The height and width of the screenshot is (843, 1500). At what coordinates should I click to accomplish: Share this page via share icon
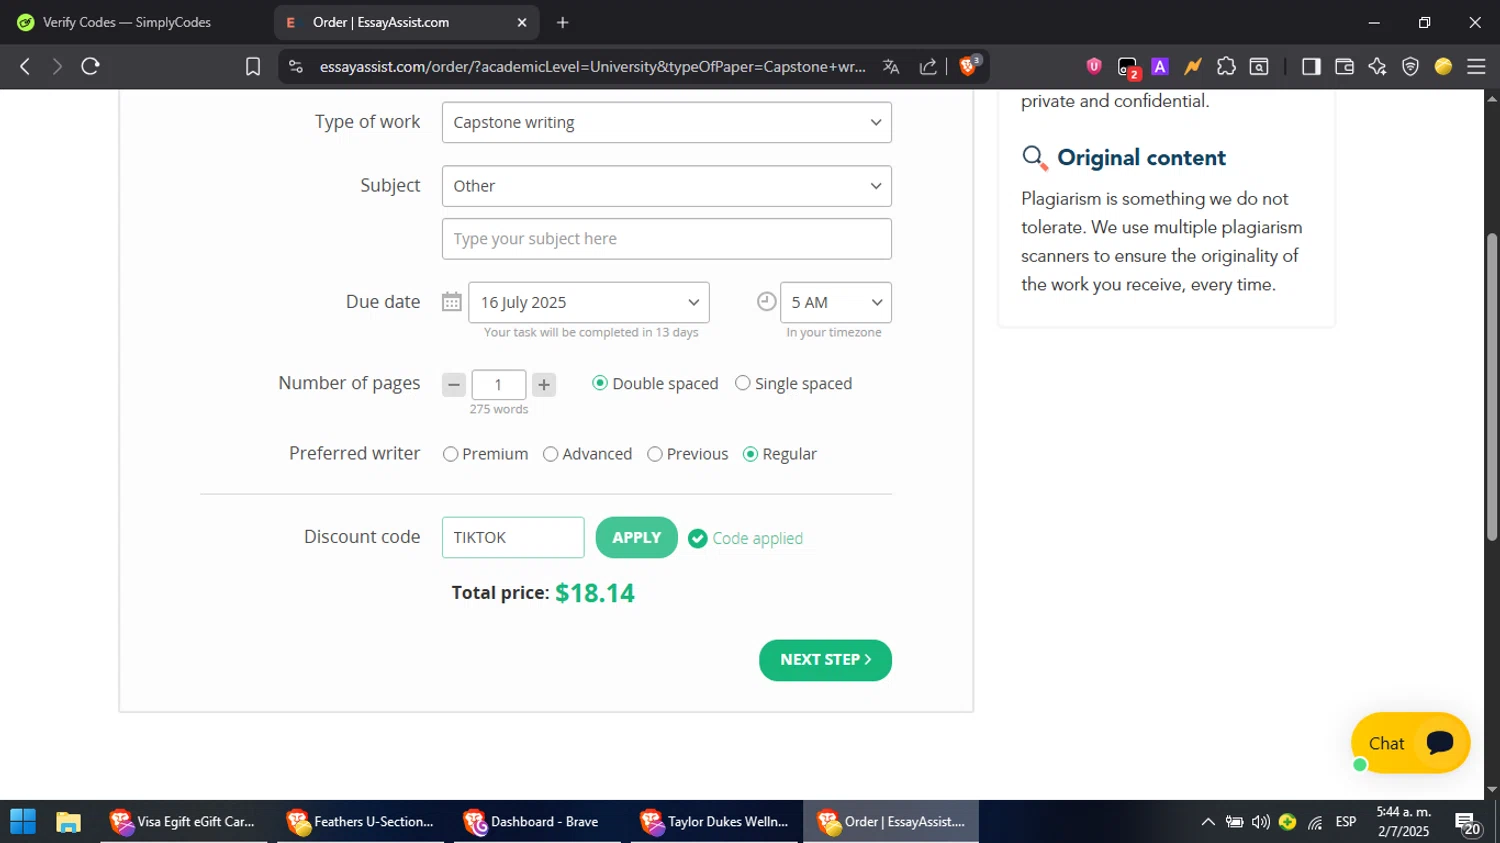click(x=928, y=66)
